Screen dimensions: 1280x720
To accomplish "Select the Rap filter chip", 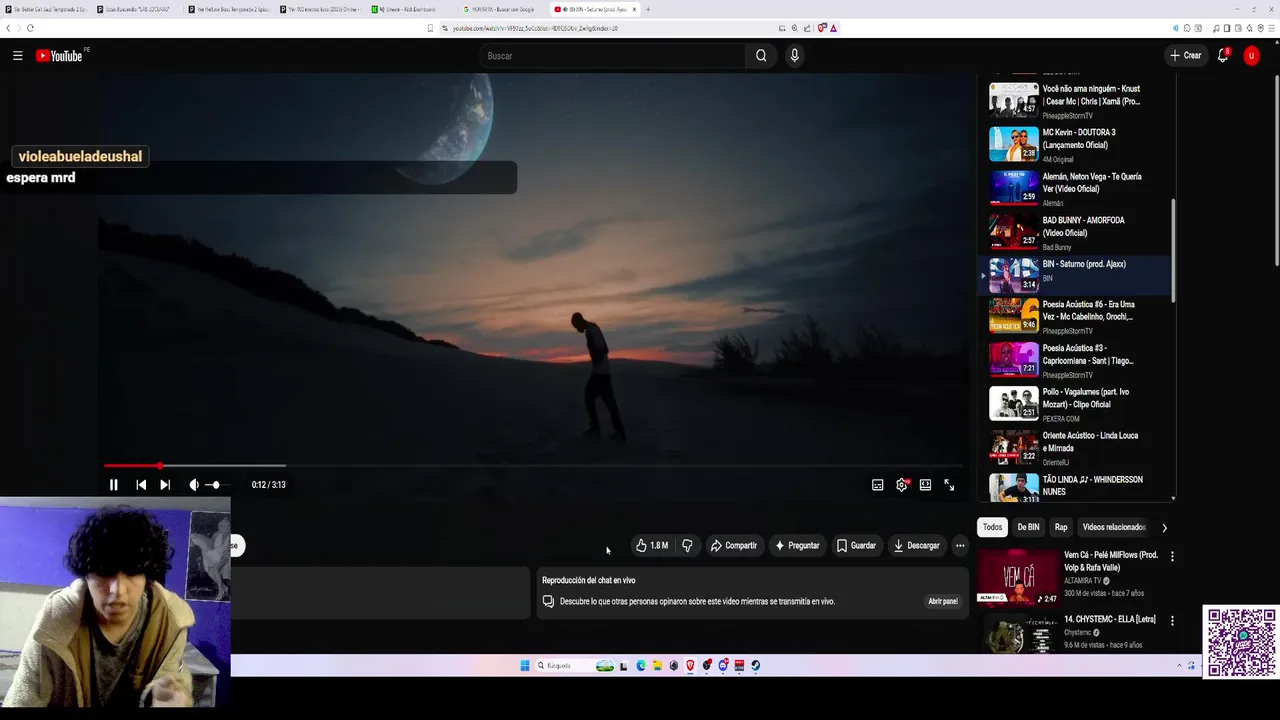I will point(1061,527).
